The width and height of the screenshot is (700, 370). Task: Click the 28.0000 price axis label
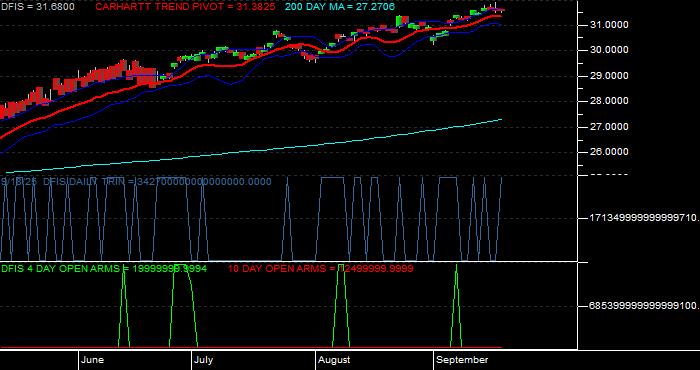click(609, 101)
